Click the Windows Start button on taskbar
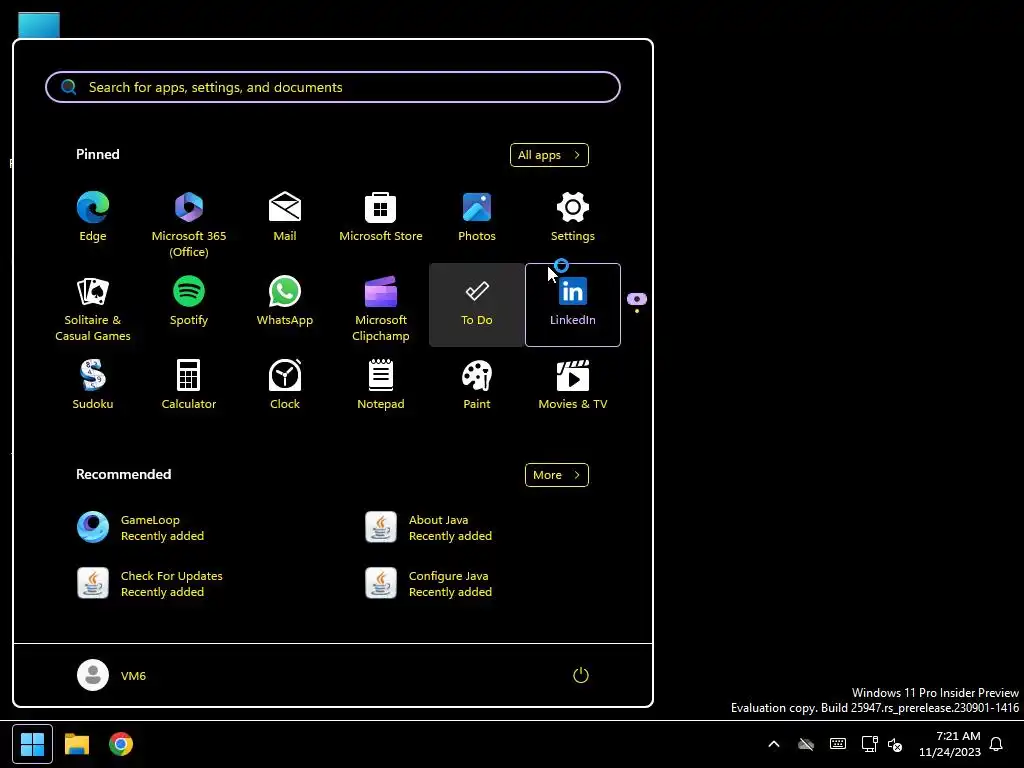This screenshot has width=1024, height=768. click(x=32, y=744)
